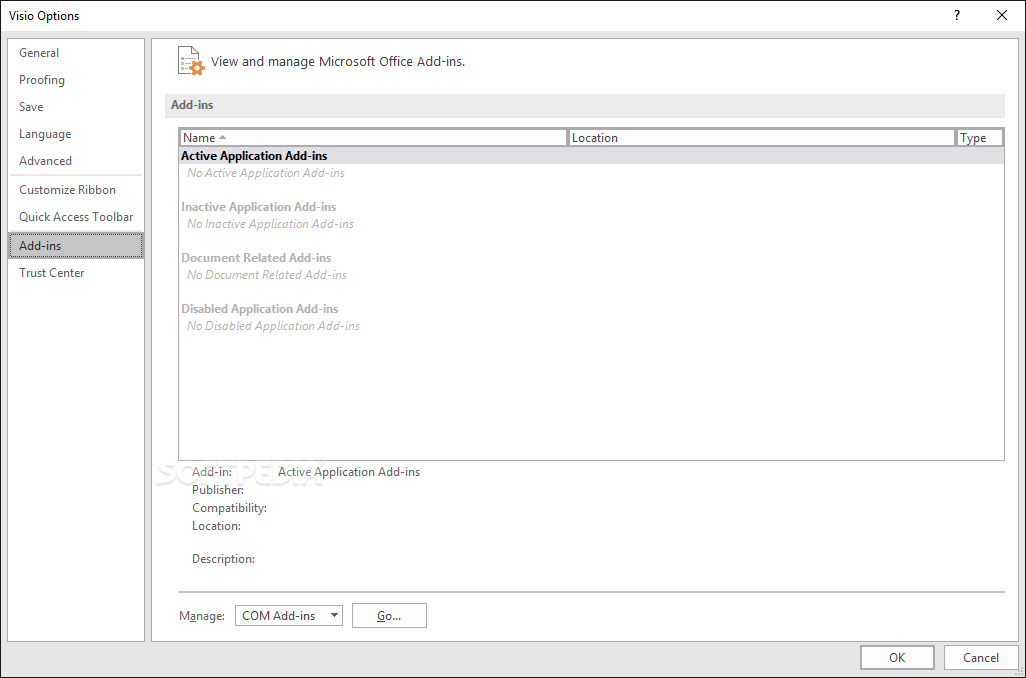This screenshot has height=678, width=1026.
Task: Click the Add-ins section header bar
Action: 584,105
